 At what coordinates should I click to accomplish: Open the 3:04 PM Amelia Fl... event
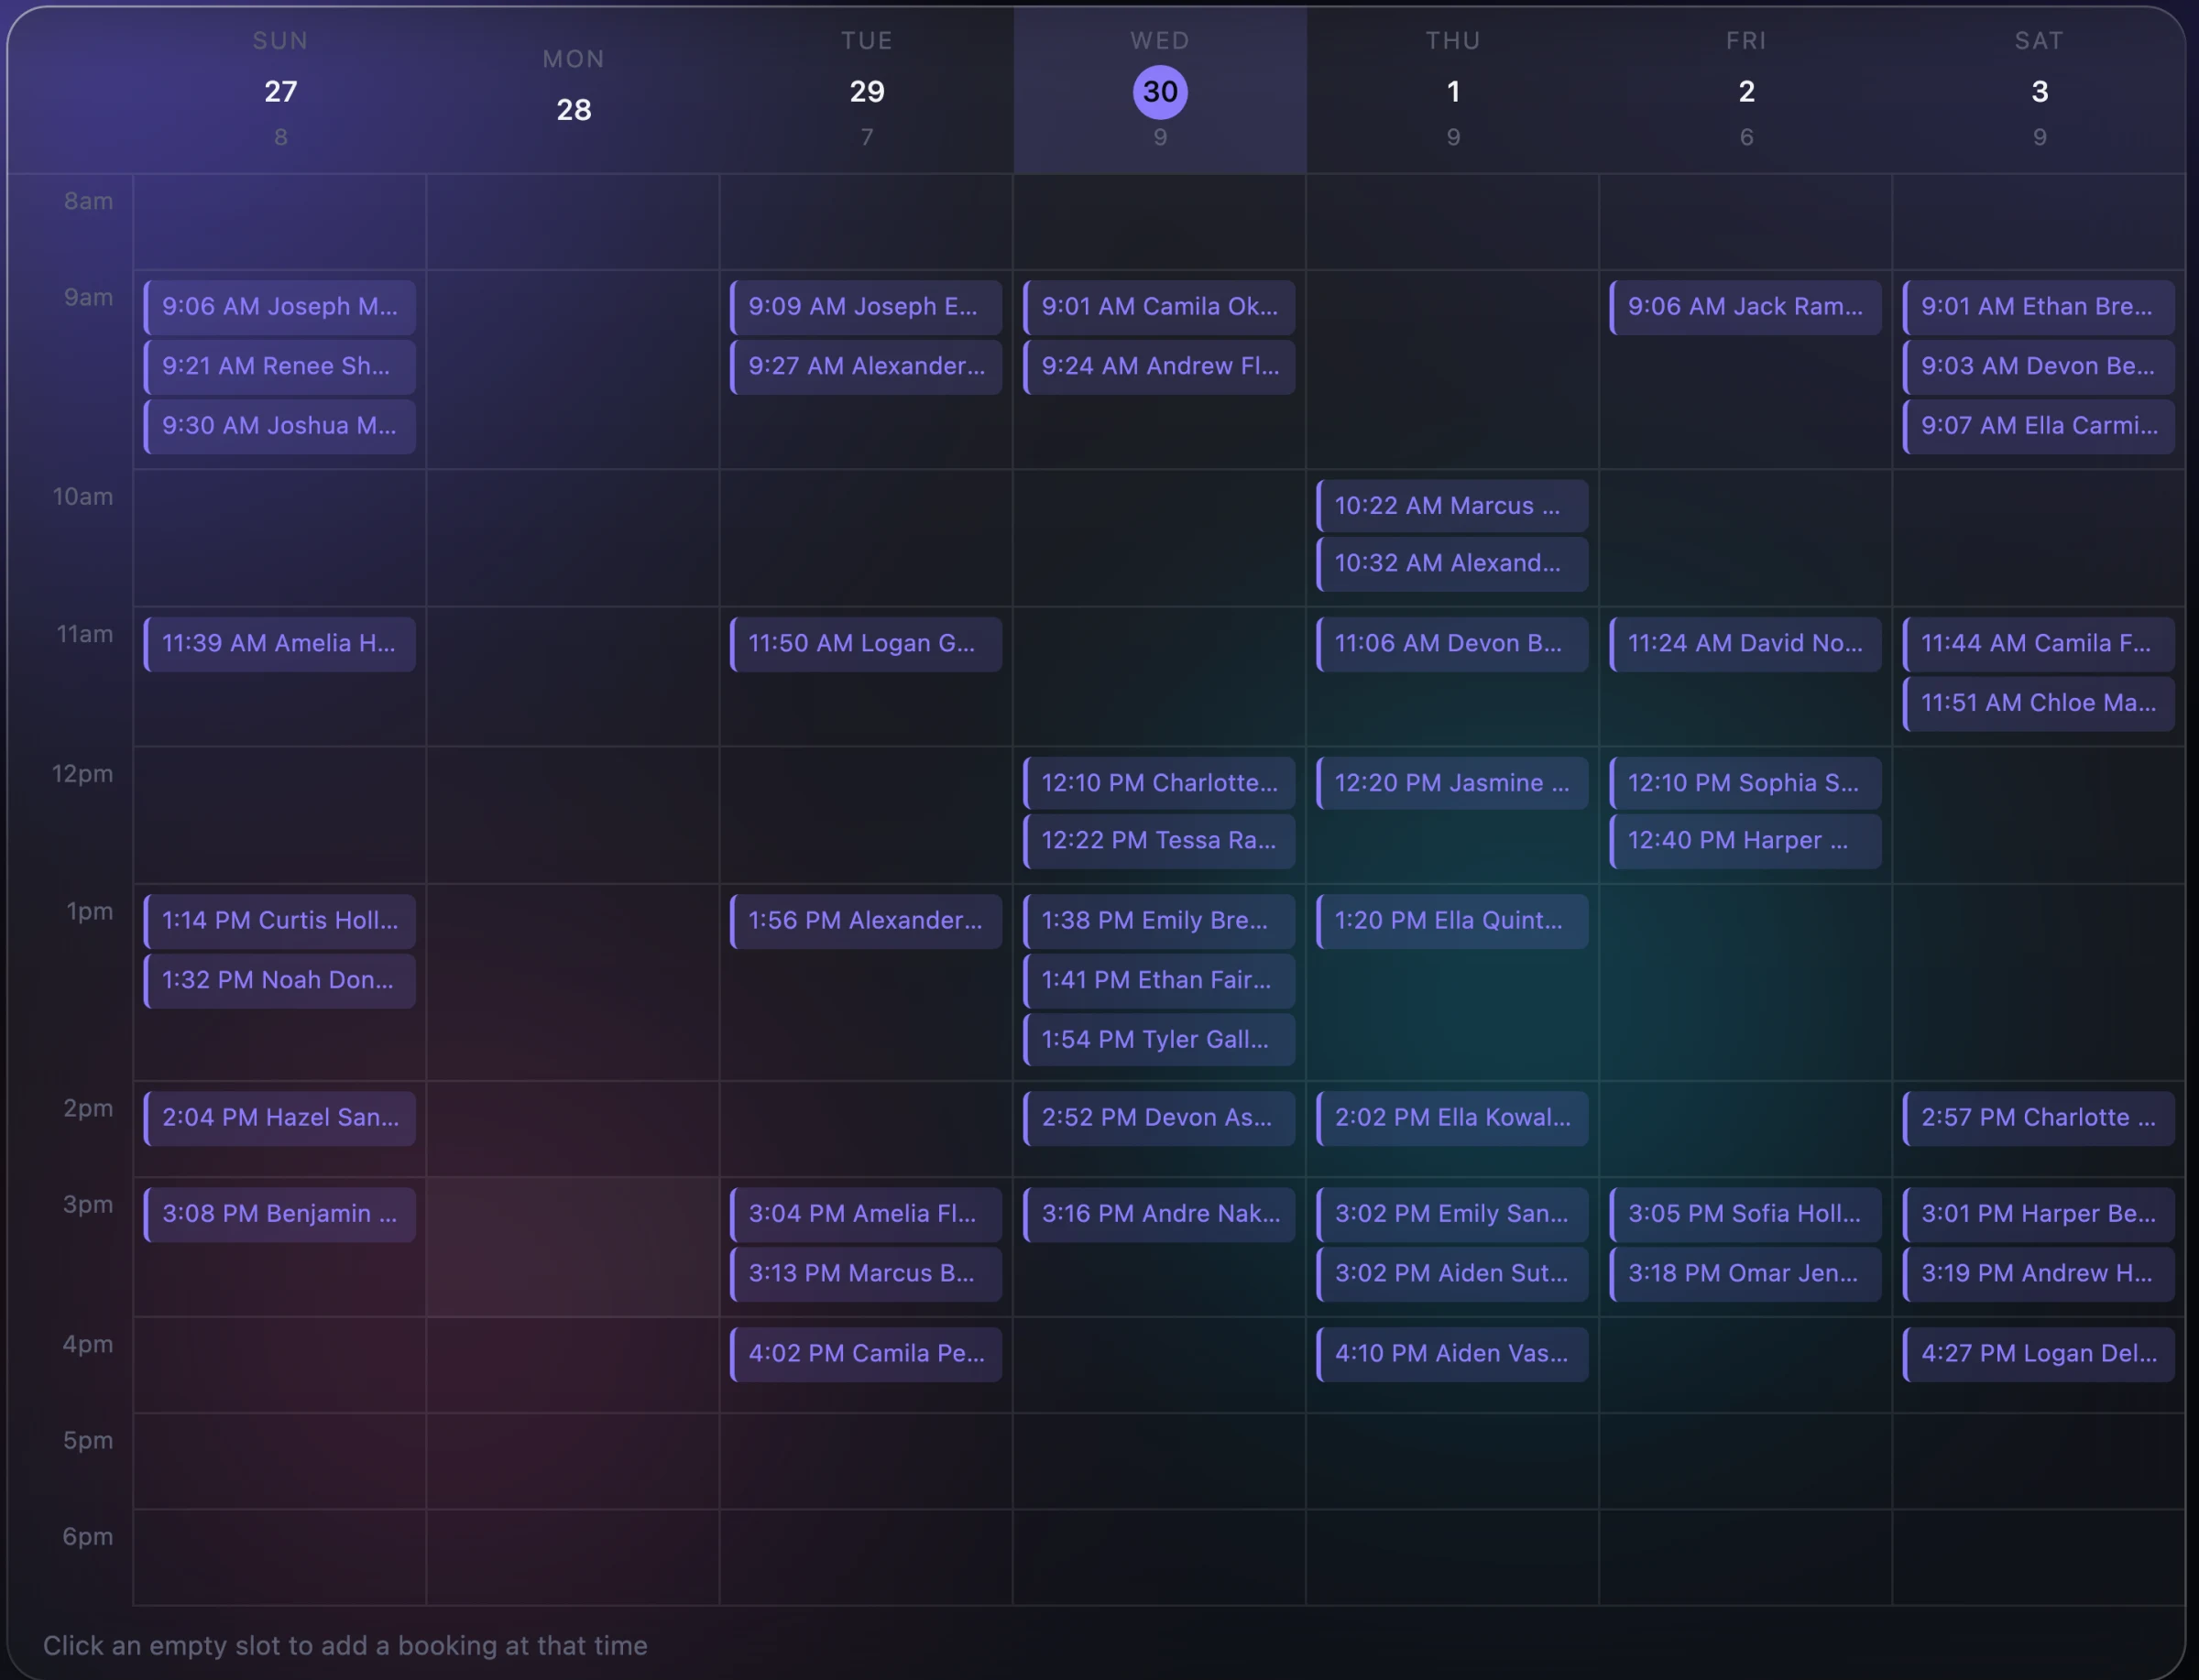[x=866, y=1214]
